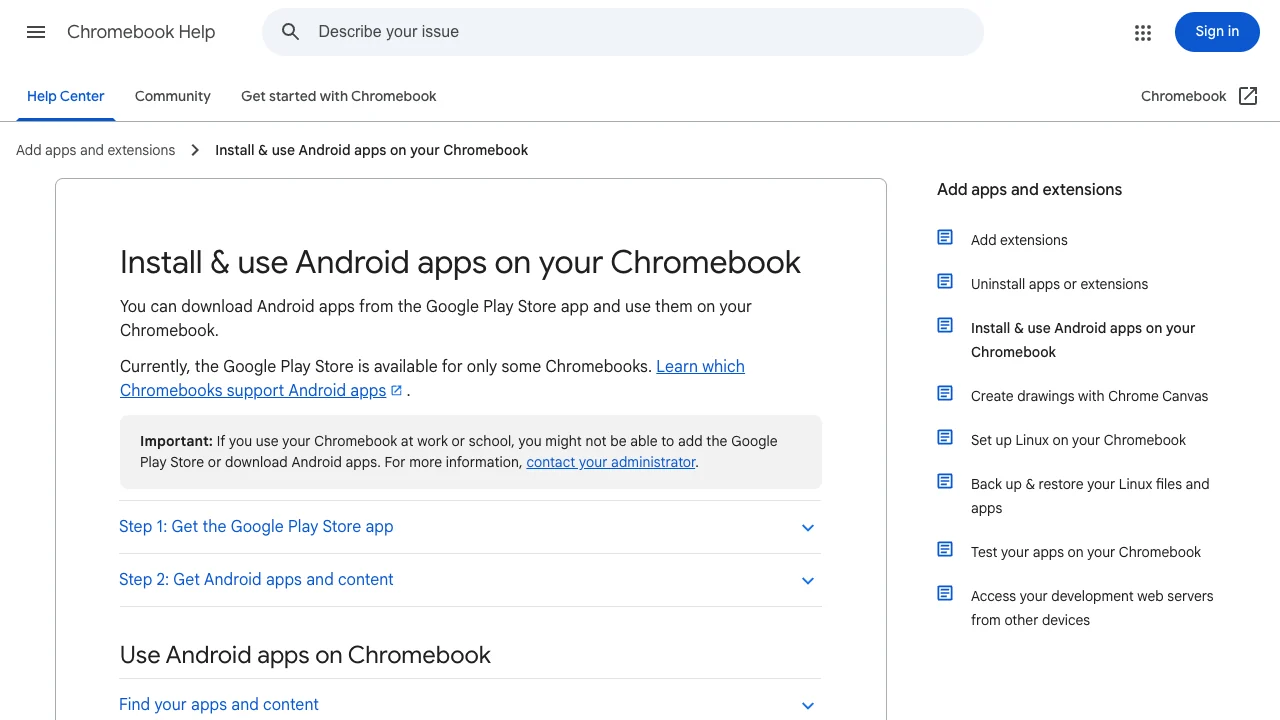The width and height of the screenshot is (1280, 720).
Task: Open Learn which Chromebooks support Android apps link
Action: click(x=432, y=378)
